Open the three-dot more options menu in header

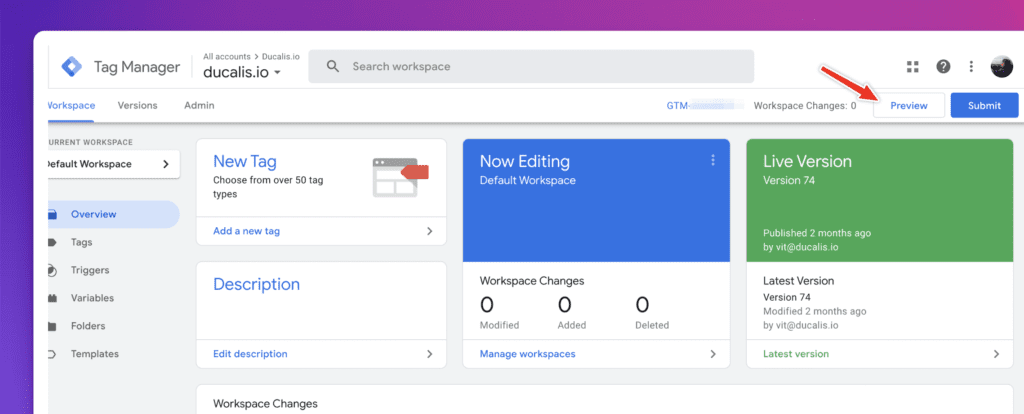point(971,67)
